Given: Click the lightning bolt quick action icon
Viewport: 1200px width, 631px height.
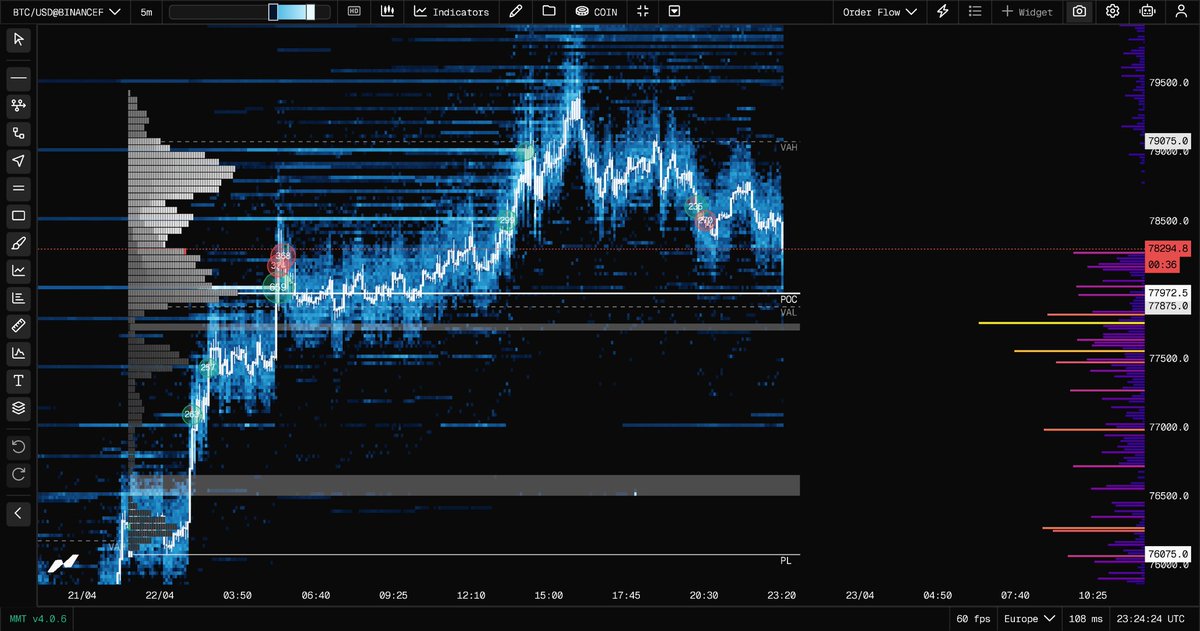Looking at the screenshot, I should pyautogui.click(x=943, y=12).
